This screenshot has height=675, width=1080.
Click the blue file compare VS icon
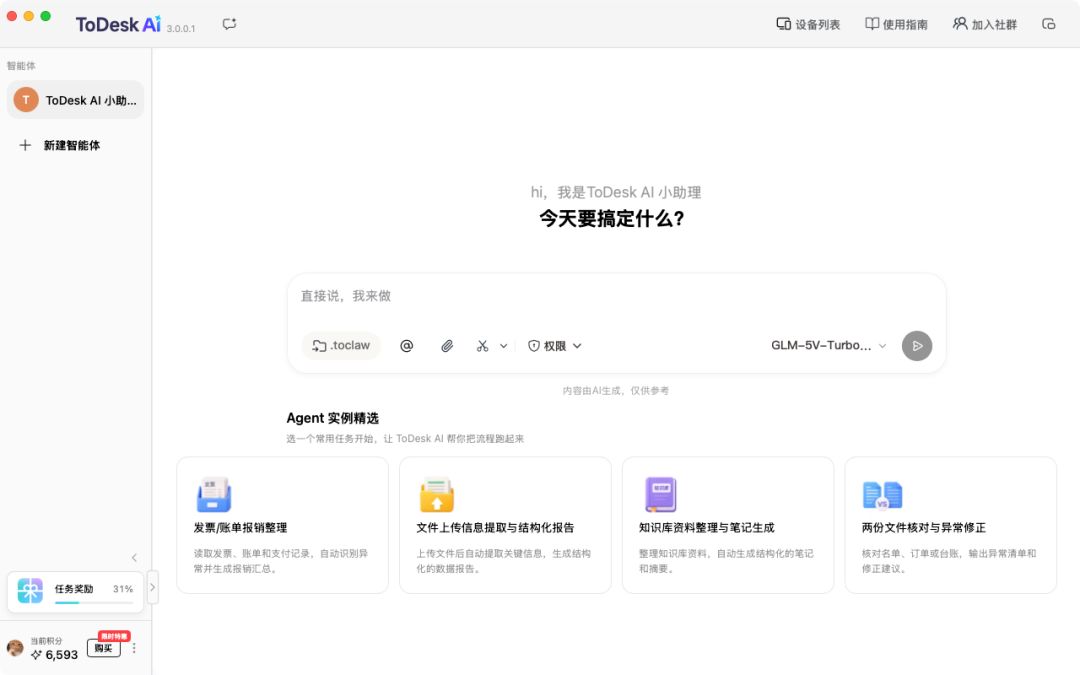click(x=882, y=495)
